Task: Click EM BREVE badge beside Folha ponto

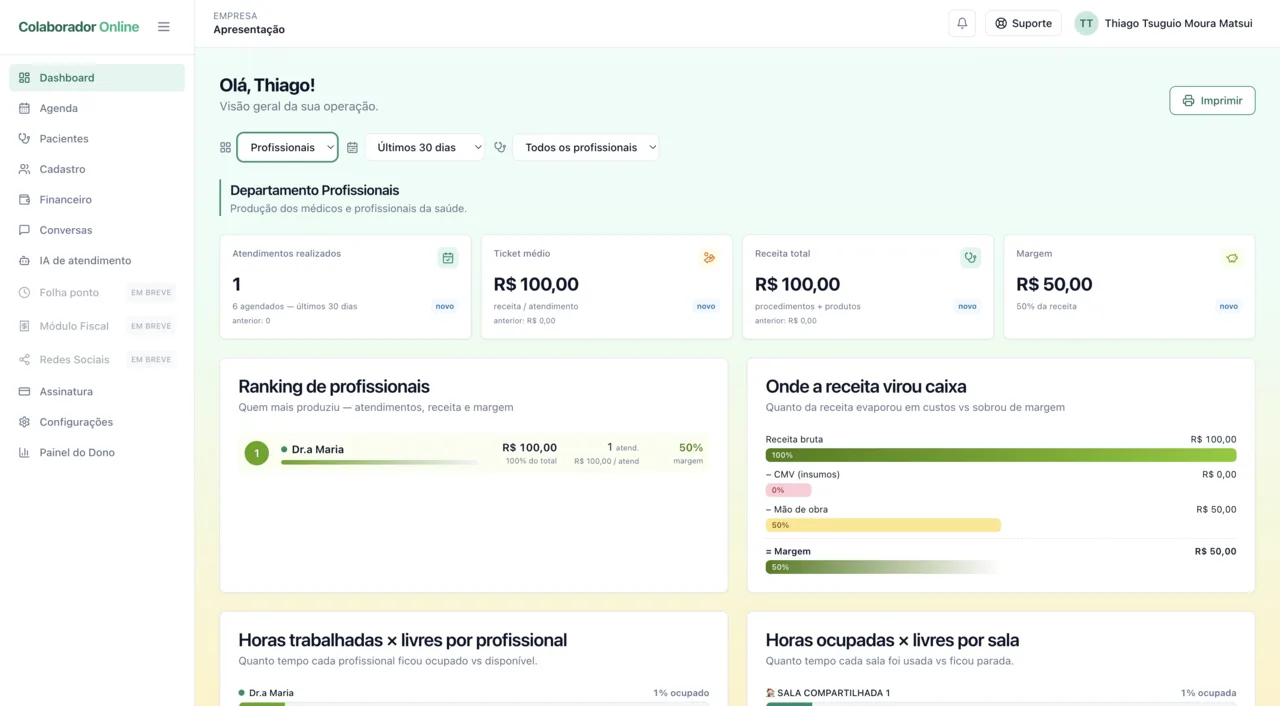Action: coord(151,293)
